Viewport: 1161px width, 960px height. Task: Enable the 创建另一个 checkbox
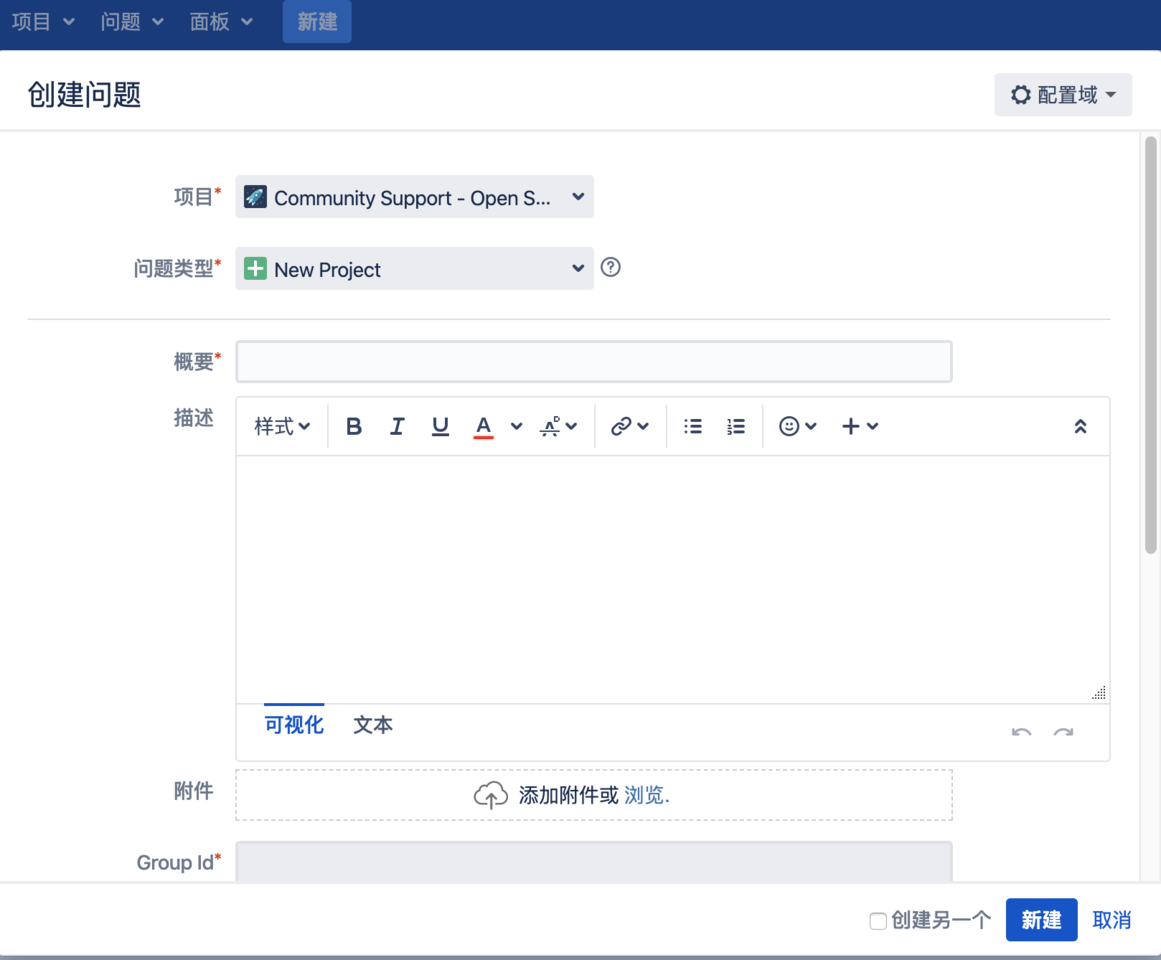tap(877, 921)
